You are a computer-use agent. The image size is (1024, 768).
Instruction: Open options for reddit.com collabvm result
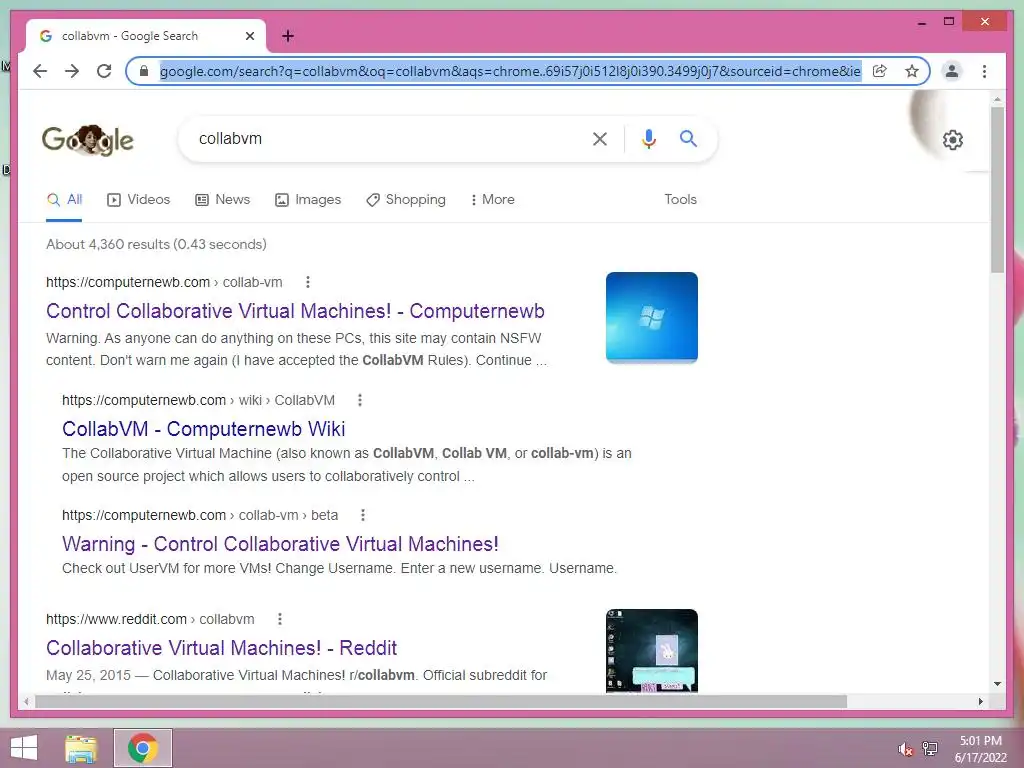point(280,619)
